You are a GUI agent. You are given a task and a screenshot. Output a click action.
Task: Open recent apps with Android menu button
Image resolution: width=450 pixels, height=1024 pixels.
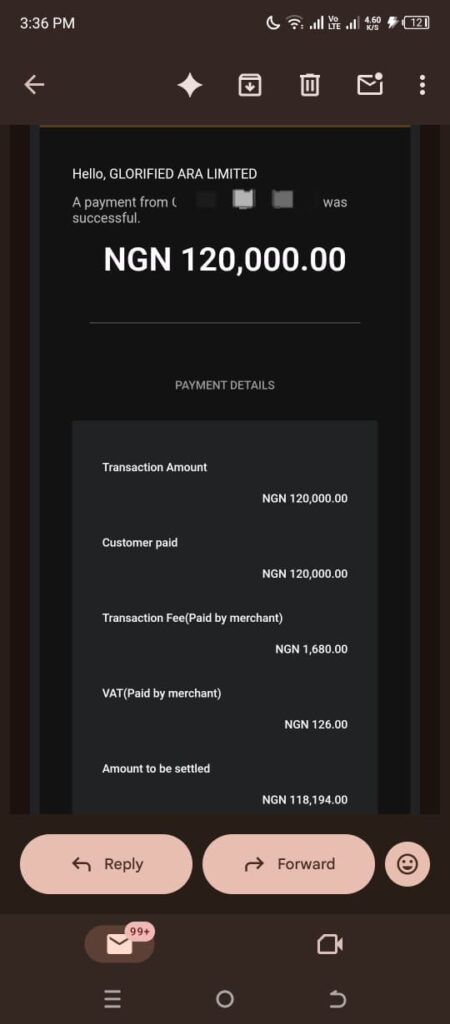(x=112, y=999)
